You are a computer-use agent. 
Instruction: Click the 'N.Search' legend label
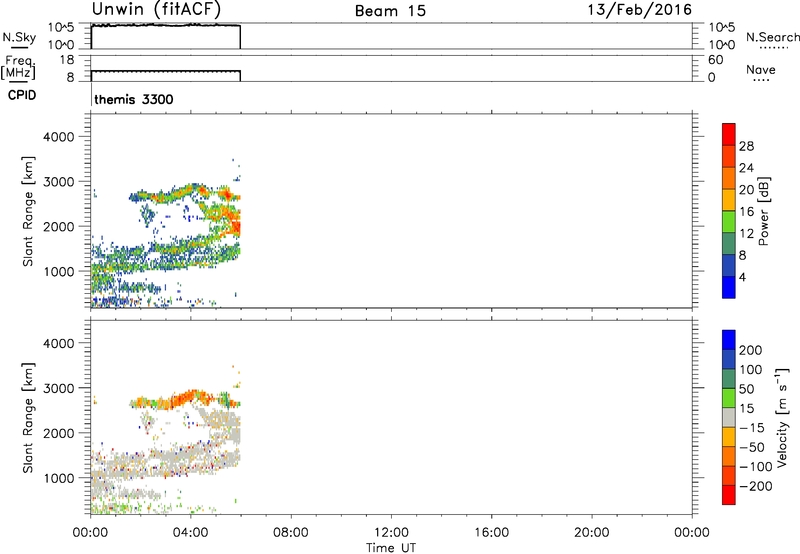click(772, 37)
